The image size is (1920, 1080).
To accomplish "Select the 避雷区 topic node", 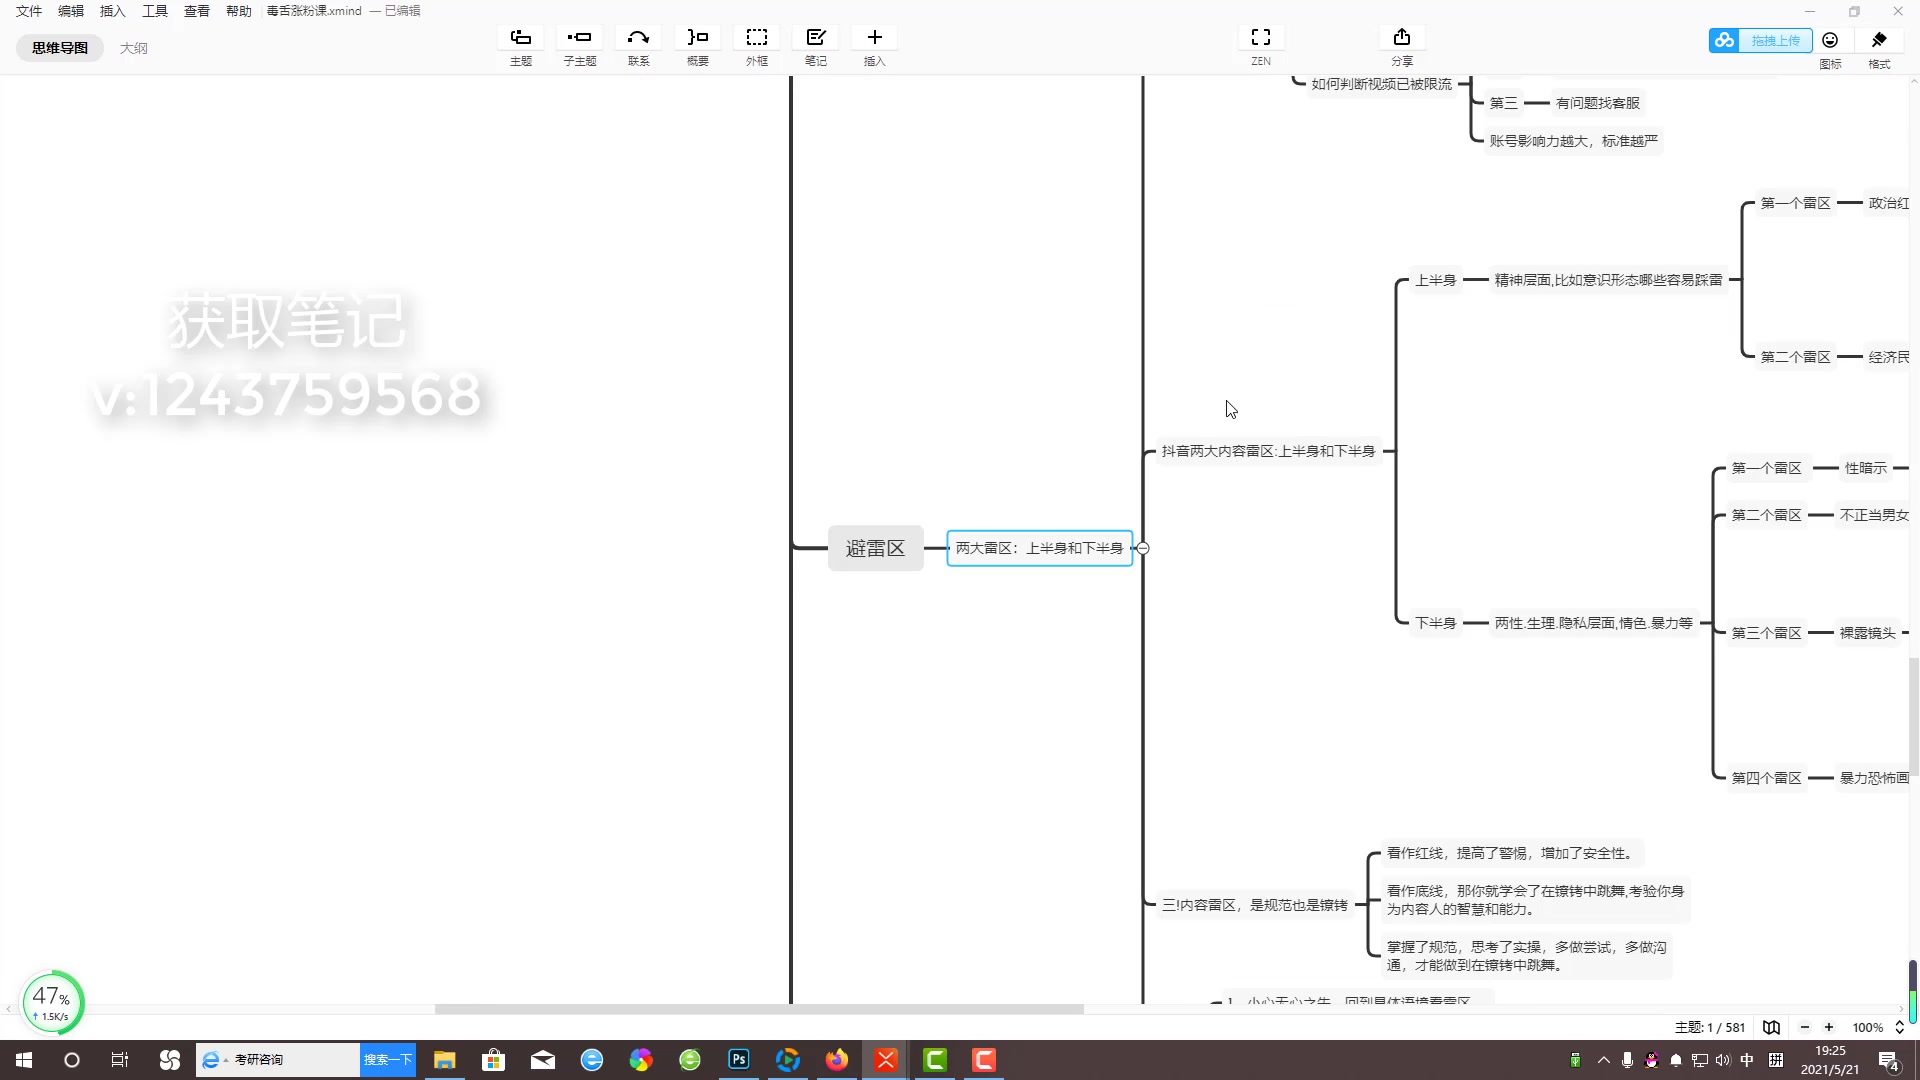I will [x=875, y=548].
